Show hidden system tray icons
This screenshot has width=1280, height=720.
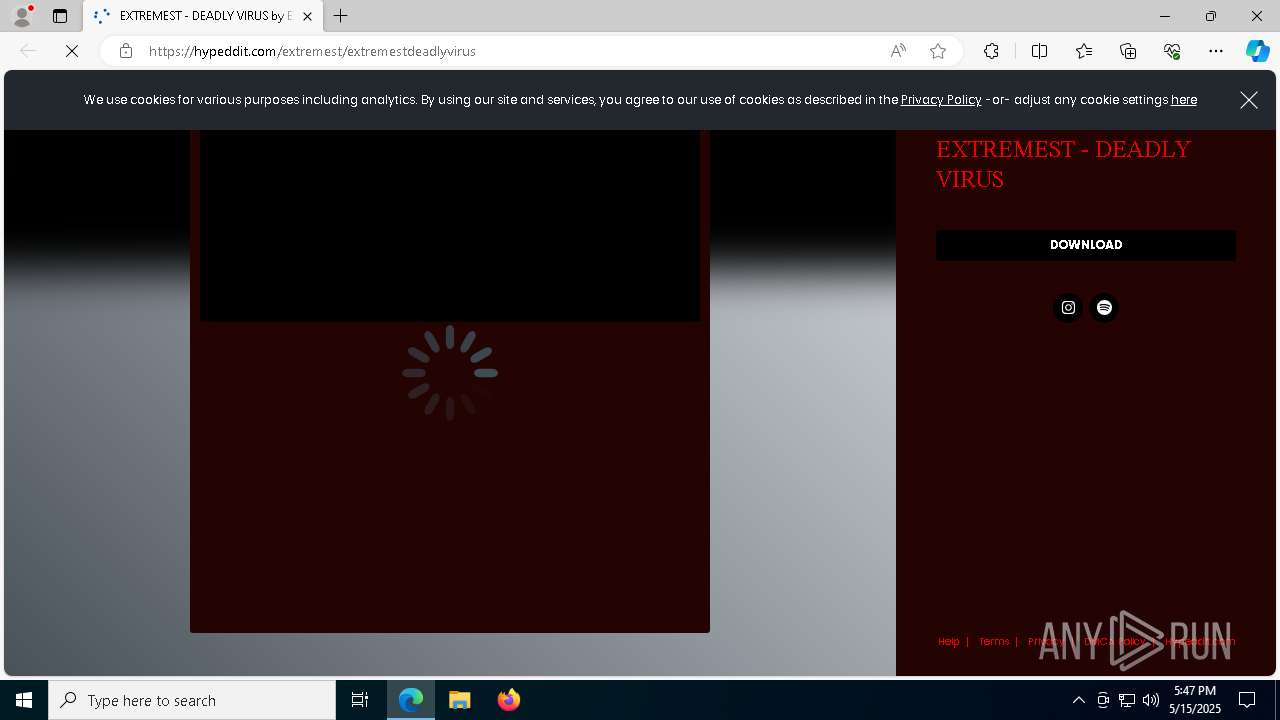point(1078,700)
